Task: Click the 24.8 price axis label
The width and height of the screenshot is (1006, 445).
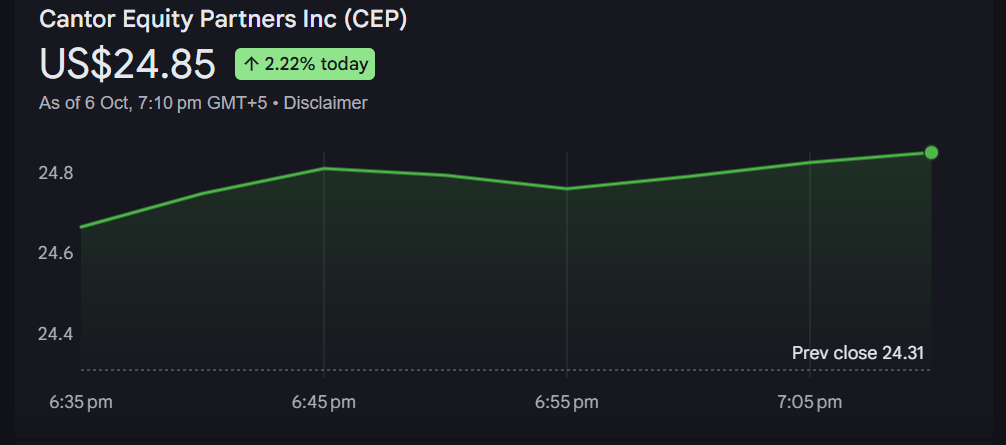Action: point(56,174)
